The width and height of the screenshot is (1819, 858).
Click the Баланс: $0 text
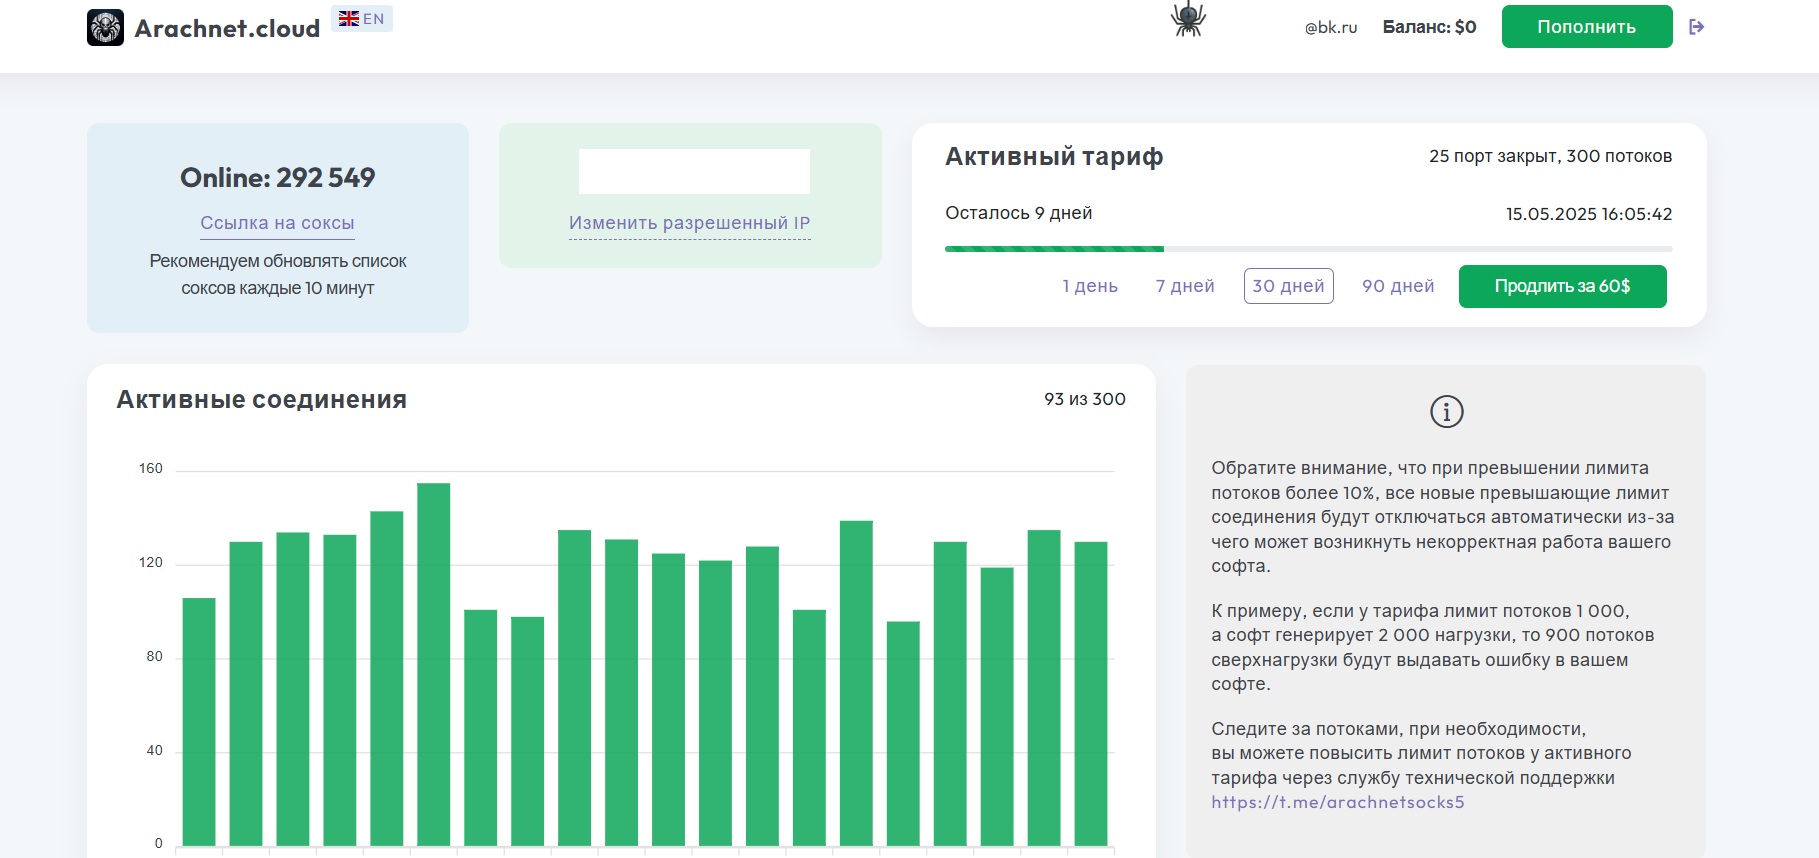[1430, 27]
